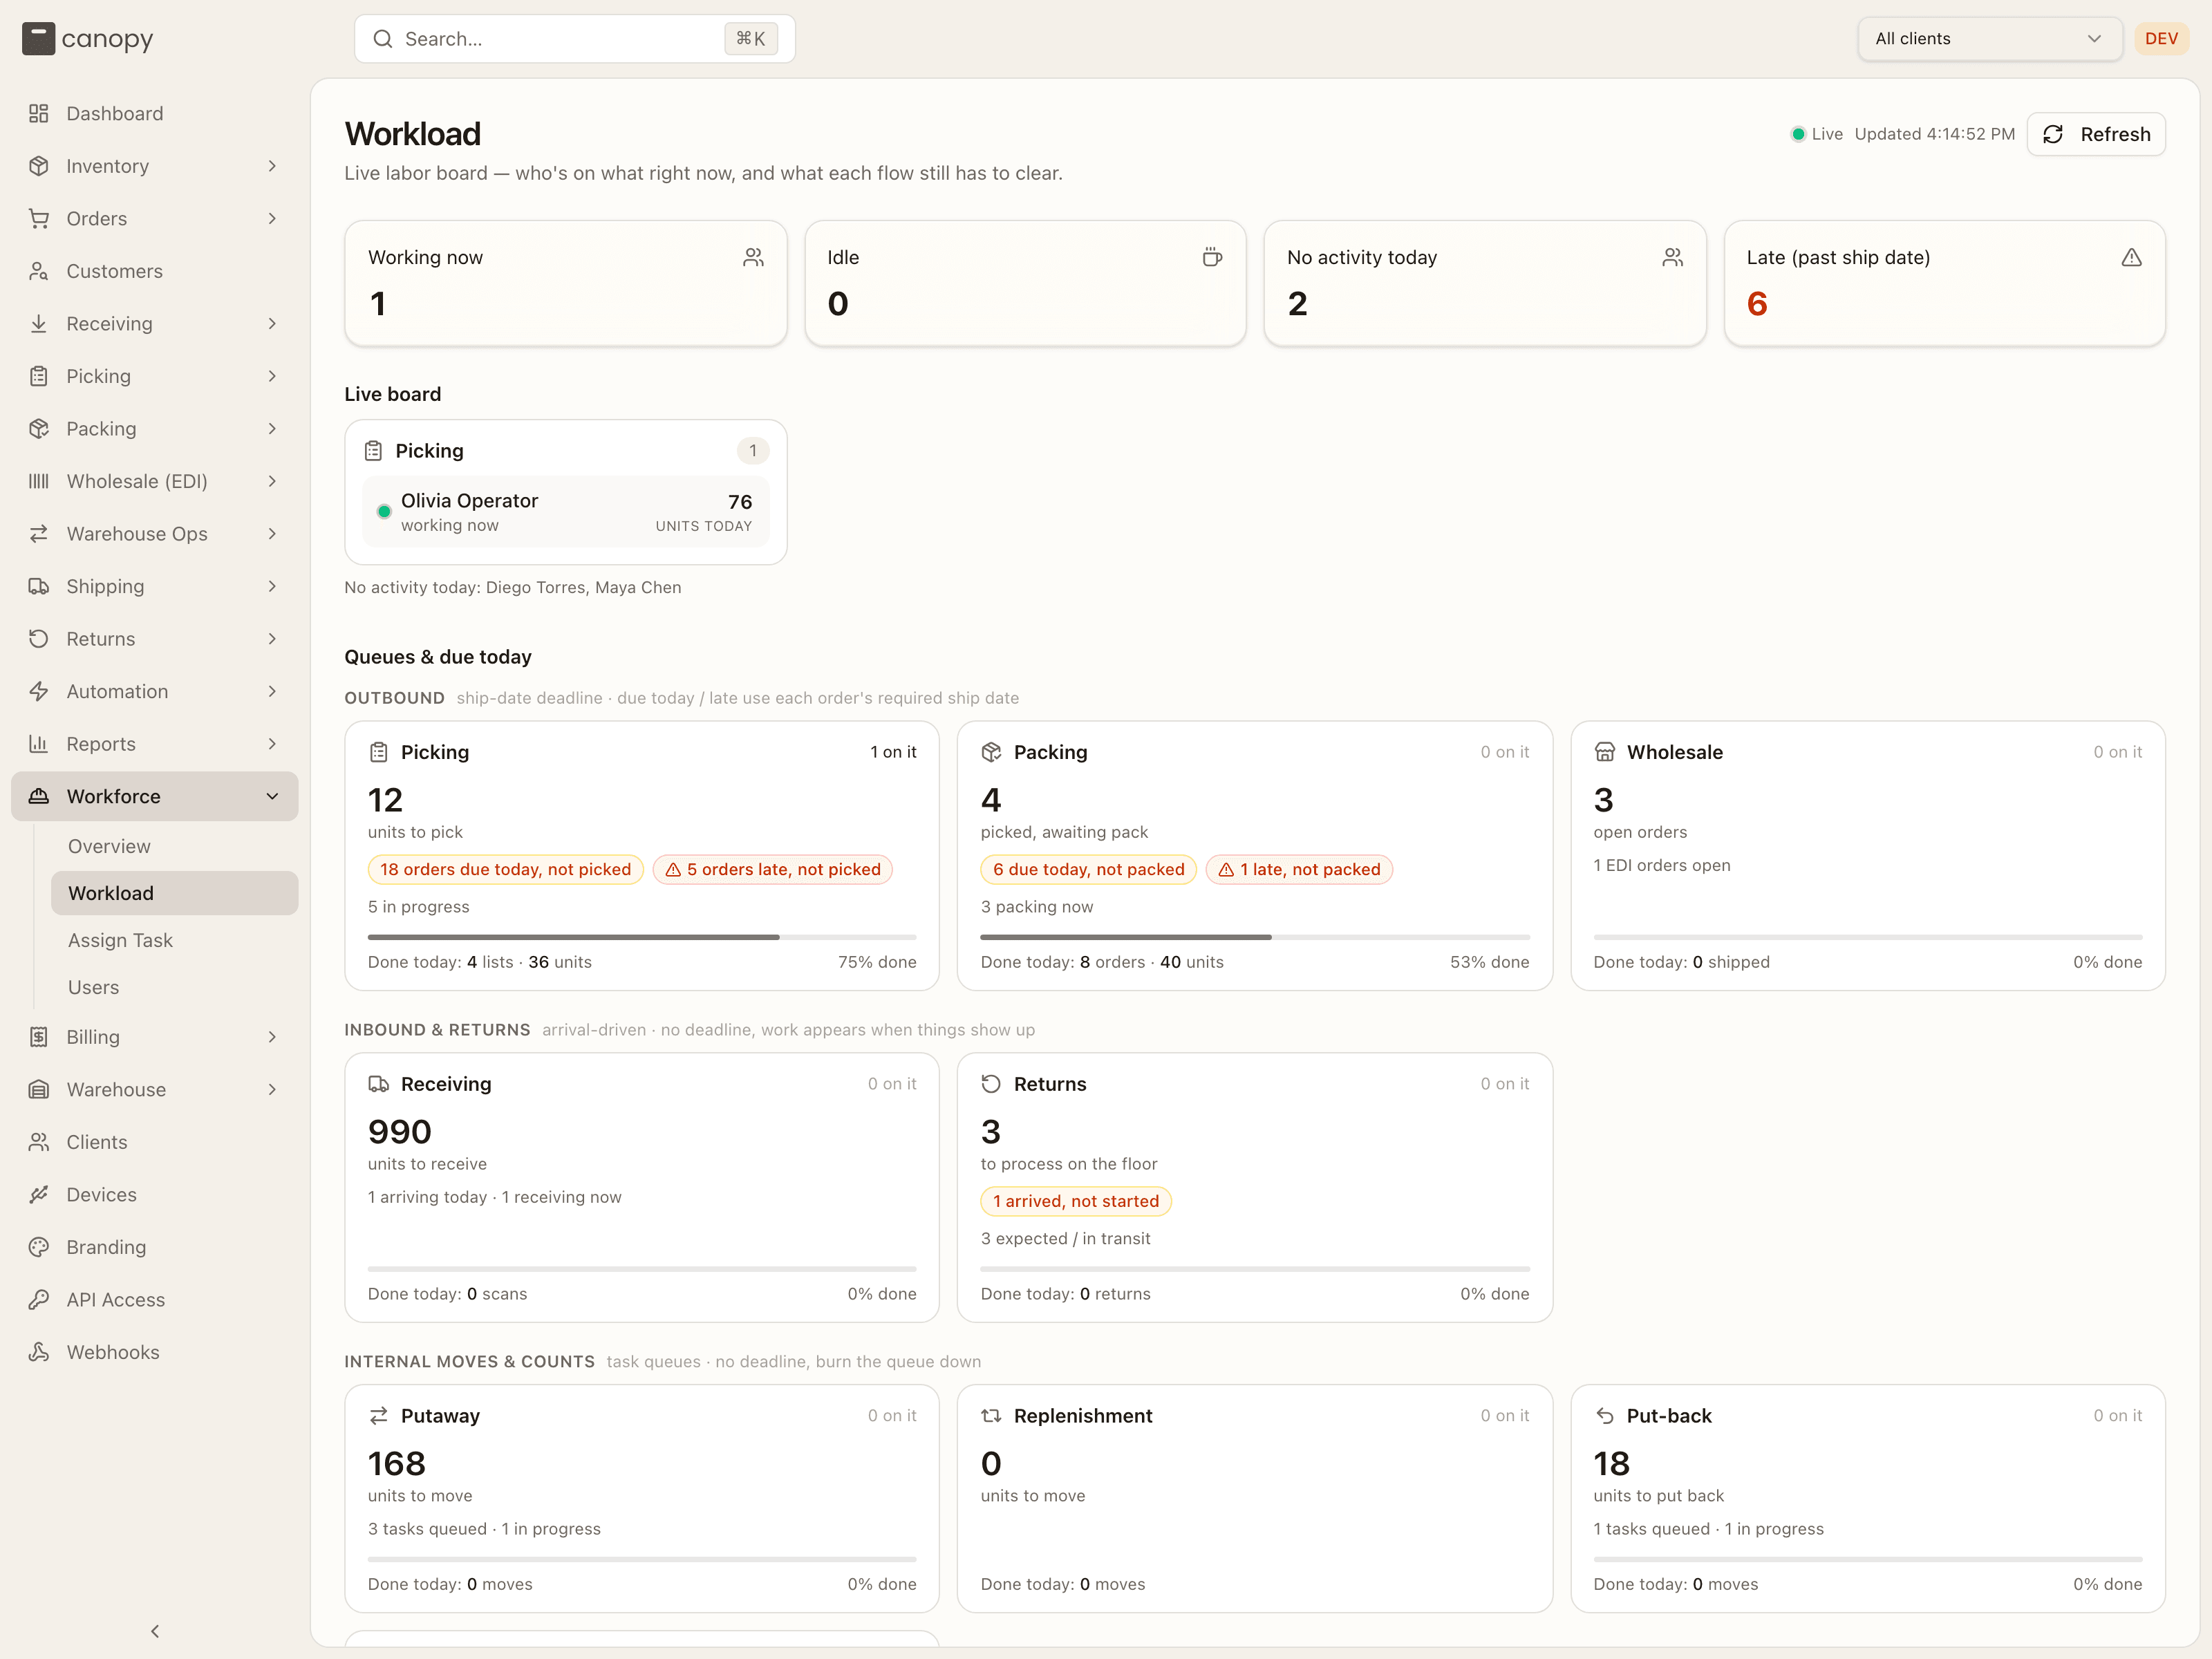
Task: Click the Wholesale queue storefront icon
Action: click(1604, 752)
